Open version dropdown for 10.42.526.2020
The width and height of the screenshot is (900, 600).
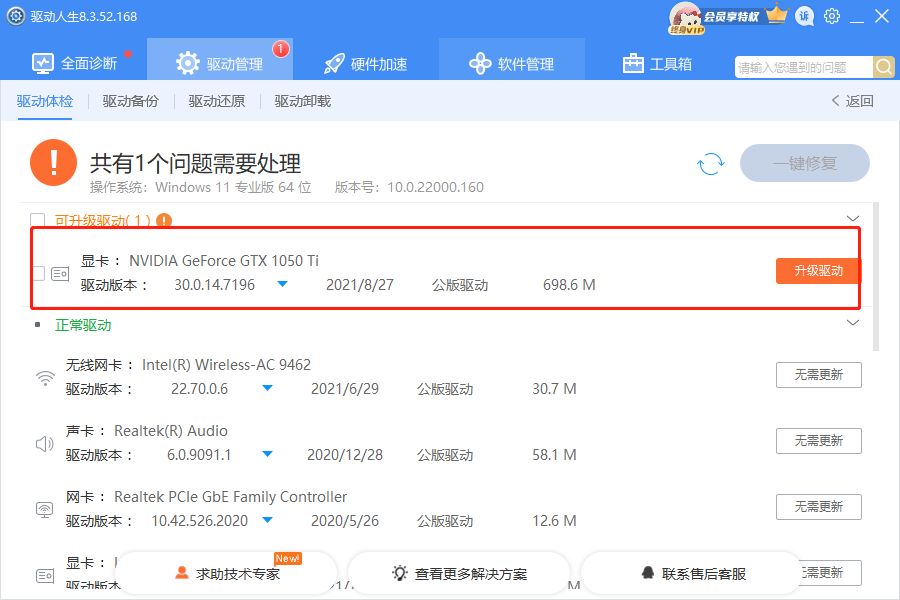click(267, 520)
